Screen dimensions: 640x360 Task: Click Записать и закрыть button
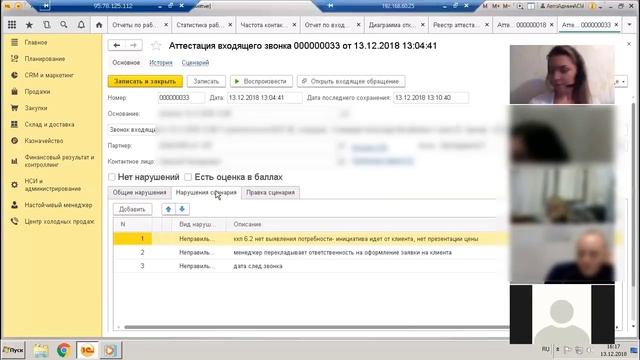point(145,81)
